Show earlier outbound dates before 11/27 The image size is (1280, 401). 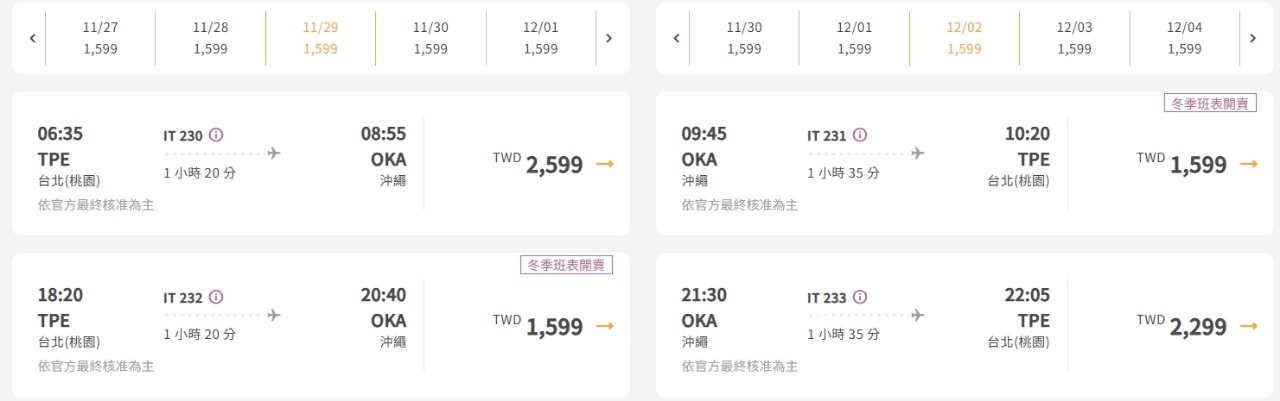(32, 38)
